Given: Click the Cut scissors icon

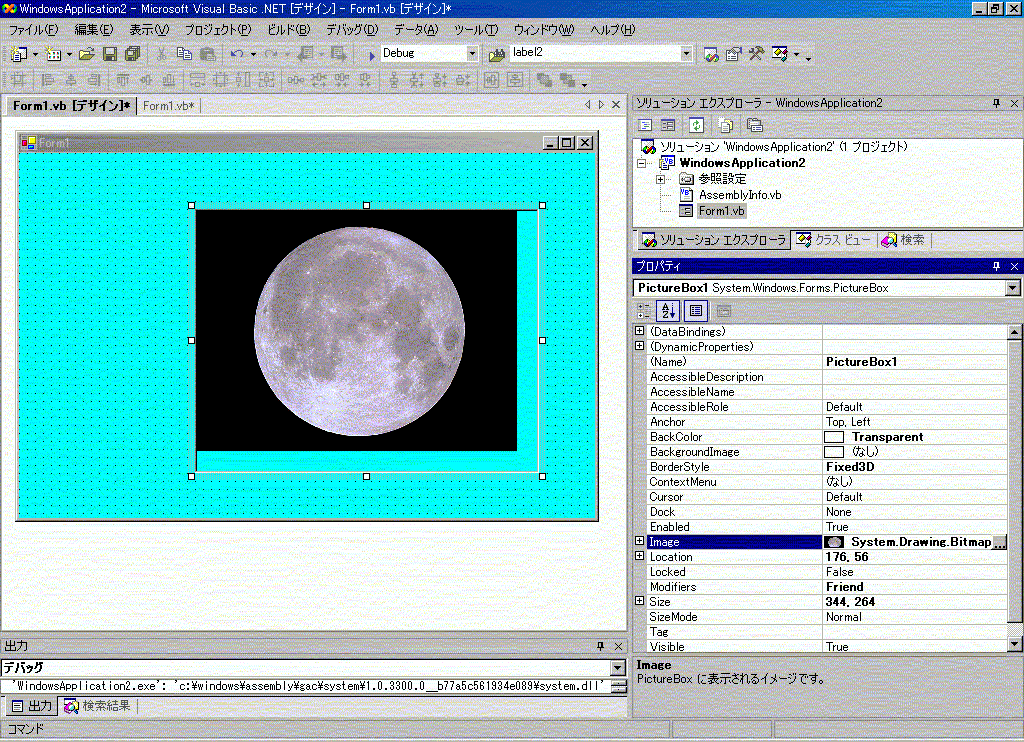Looking at the screenshot, I should click(x=161, y=54).
